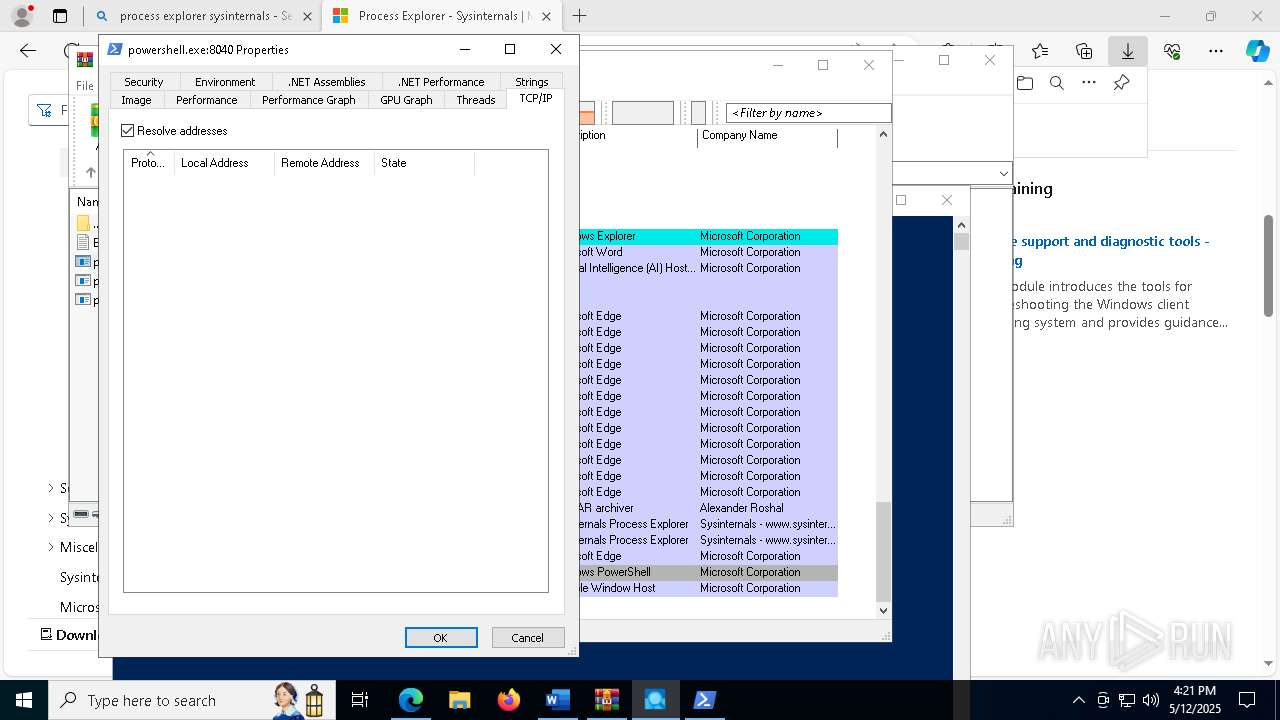
Task: Switch to the Environment tab
Action: 225,82
